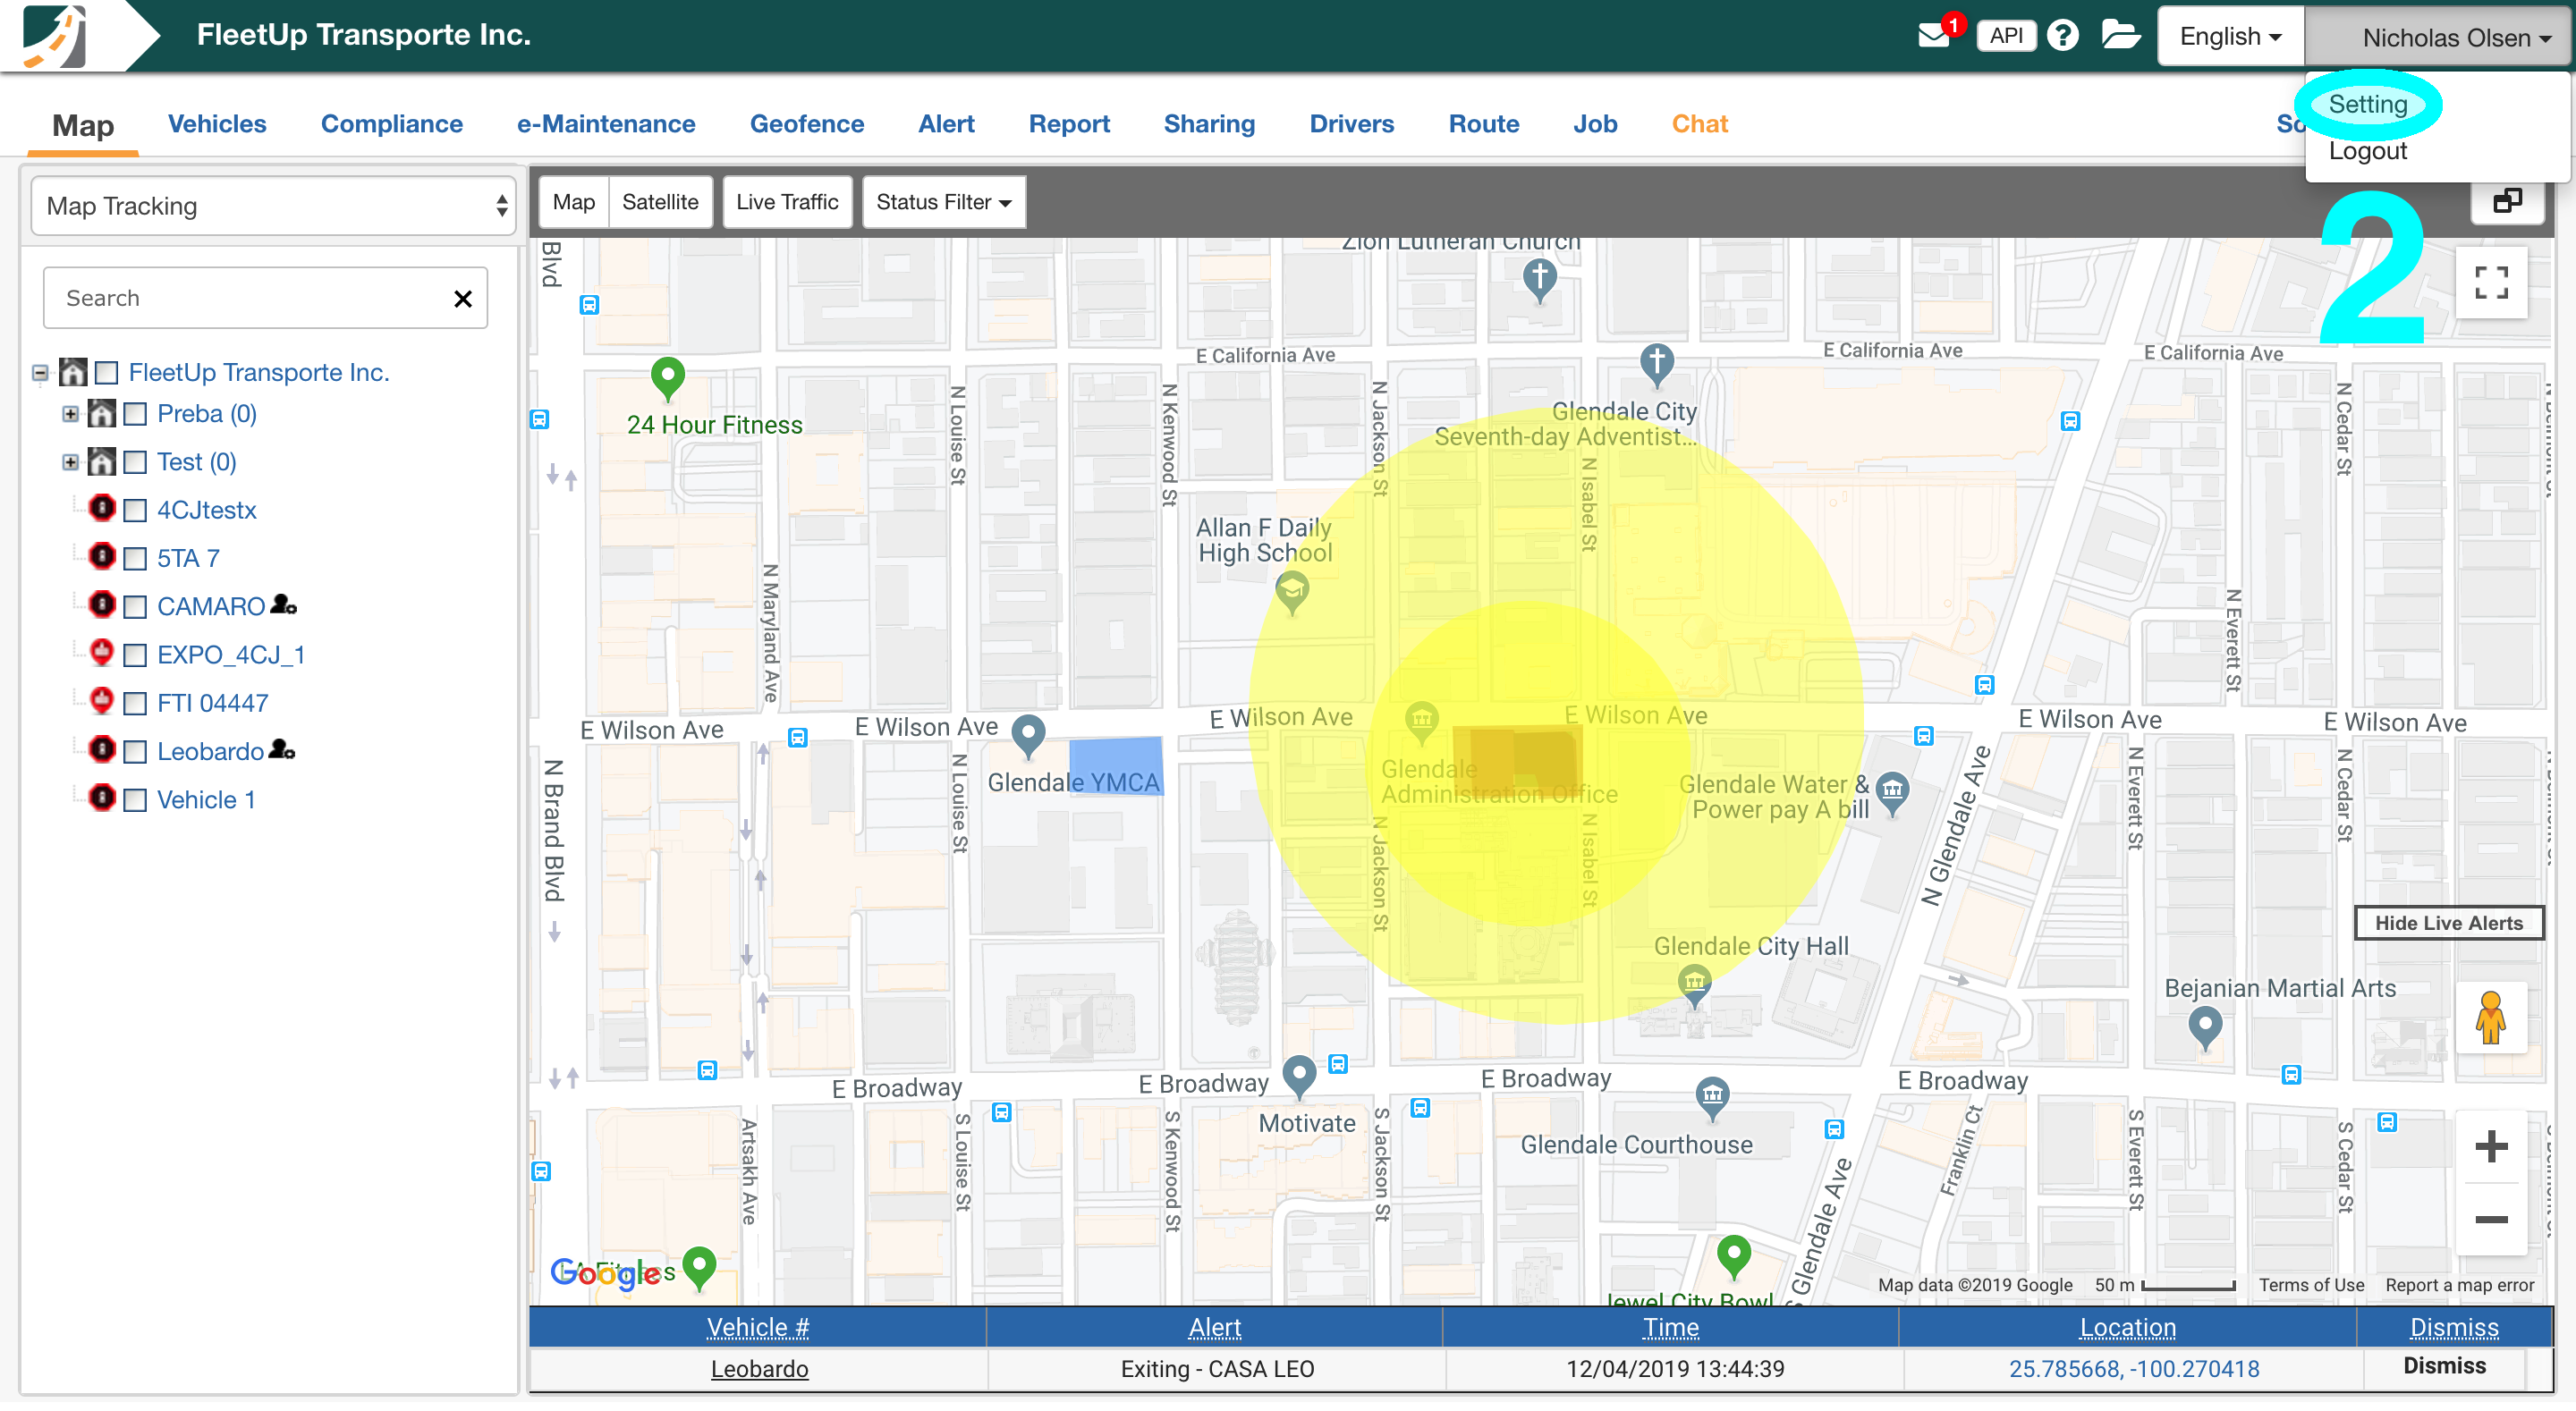Open location 25.785668, -100.270418 link
The width and height of the screenshot is (2576, 1411).
point(2134,1369)
